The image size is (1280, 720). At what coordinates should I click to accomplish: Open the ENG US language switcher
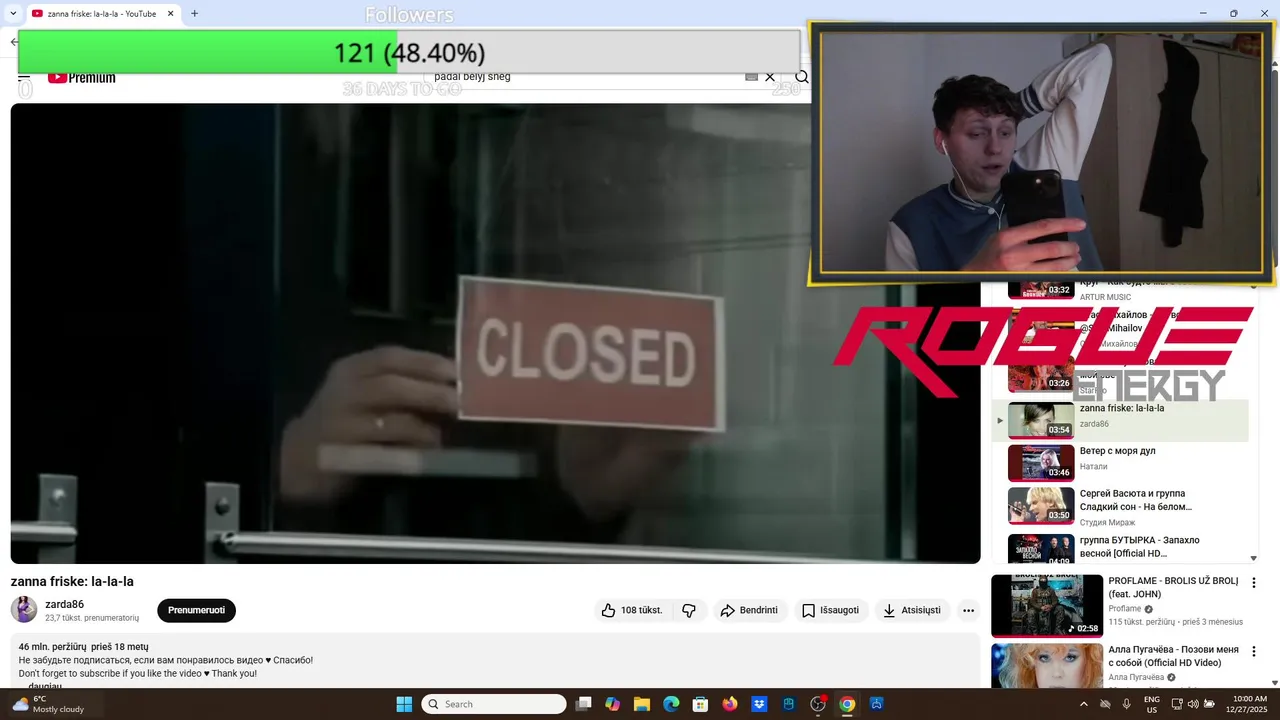pyautogui.click(x=1152, y=704)
